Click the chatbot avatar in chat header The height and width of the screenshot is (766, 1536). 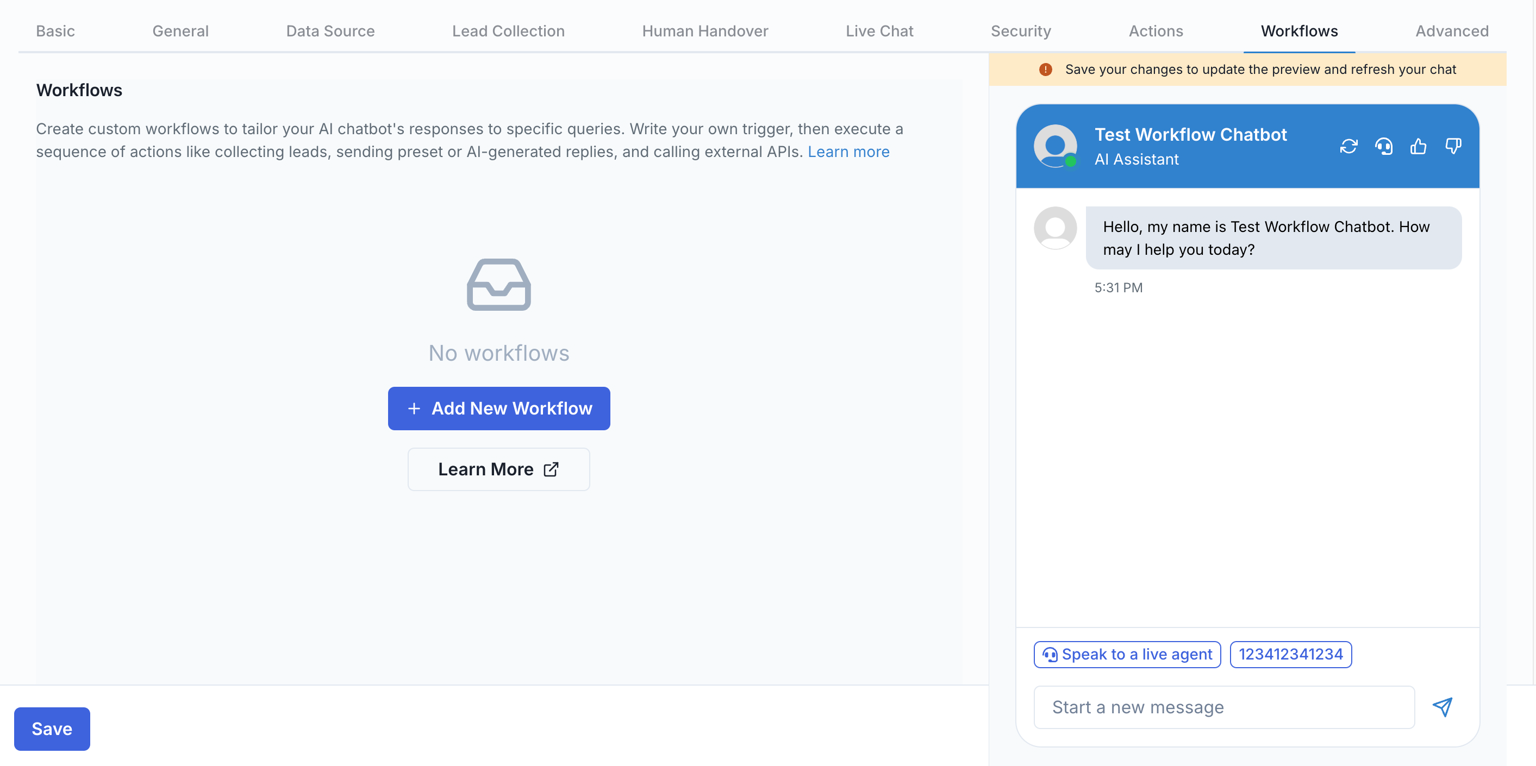pyautogui.click(x=1055, y=146)
